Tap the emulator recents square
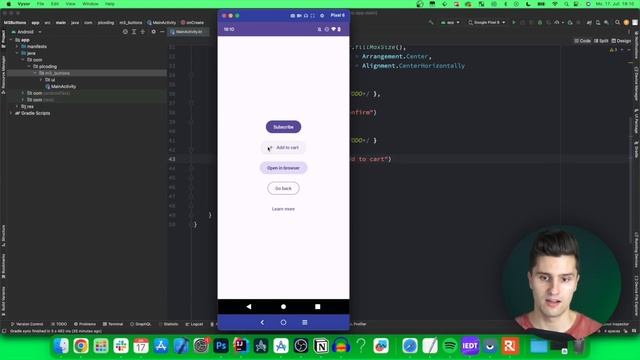640x360 pixels. (x=318, y=307)
